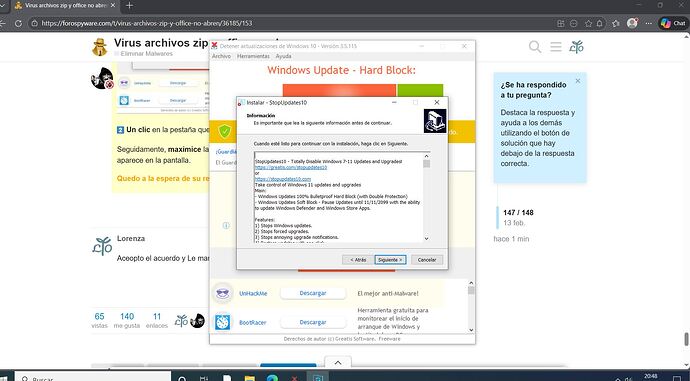Click the browser split screen icon
Image resolution: width=690 pixels, height=381 pixels.
click(560, 23)
